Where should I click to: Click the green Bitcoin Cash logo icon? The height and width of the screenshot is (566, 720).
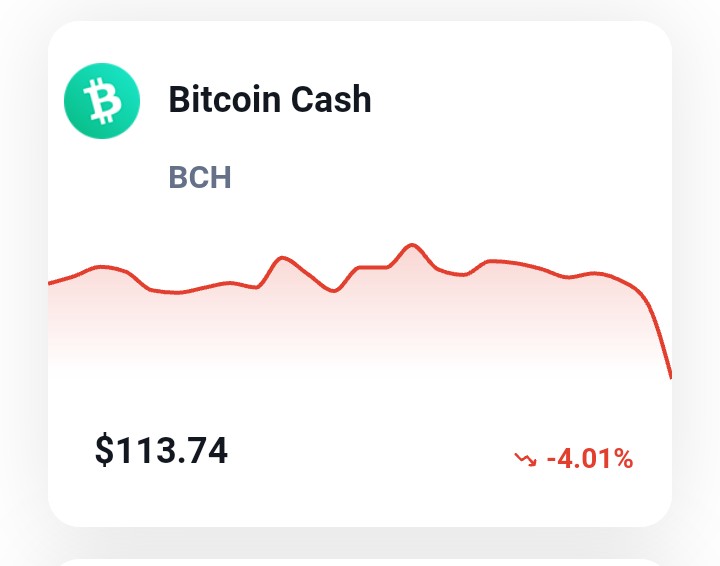pyautogui.click(x=102, y=101)
